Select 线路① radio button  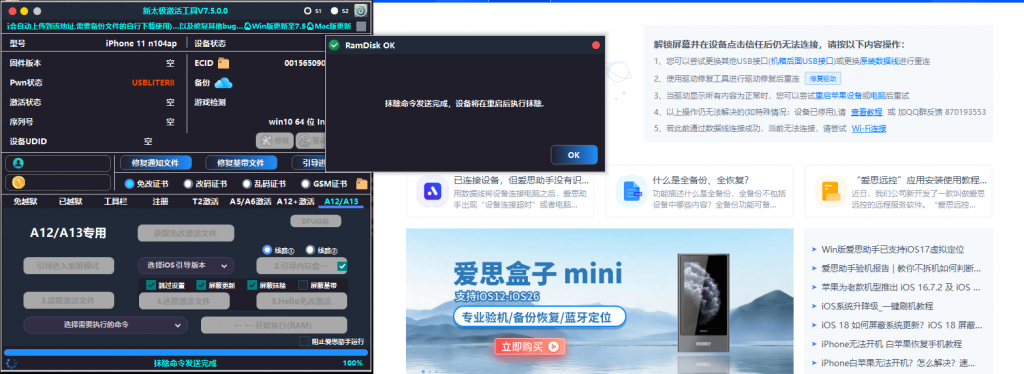pos(266,250)
